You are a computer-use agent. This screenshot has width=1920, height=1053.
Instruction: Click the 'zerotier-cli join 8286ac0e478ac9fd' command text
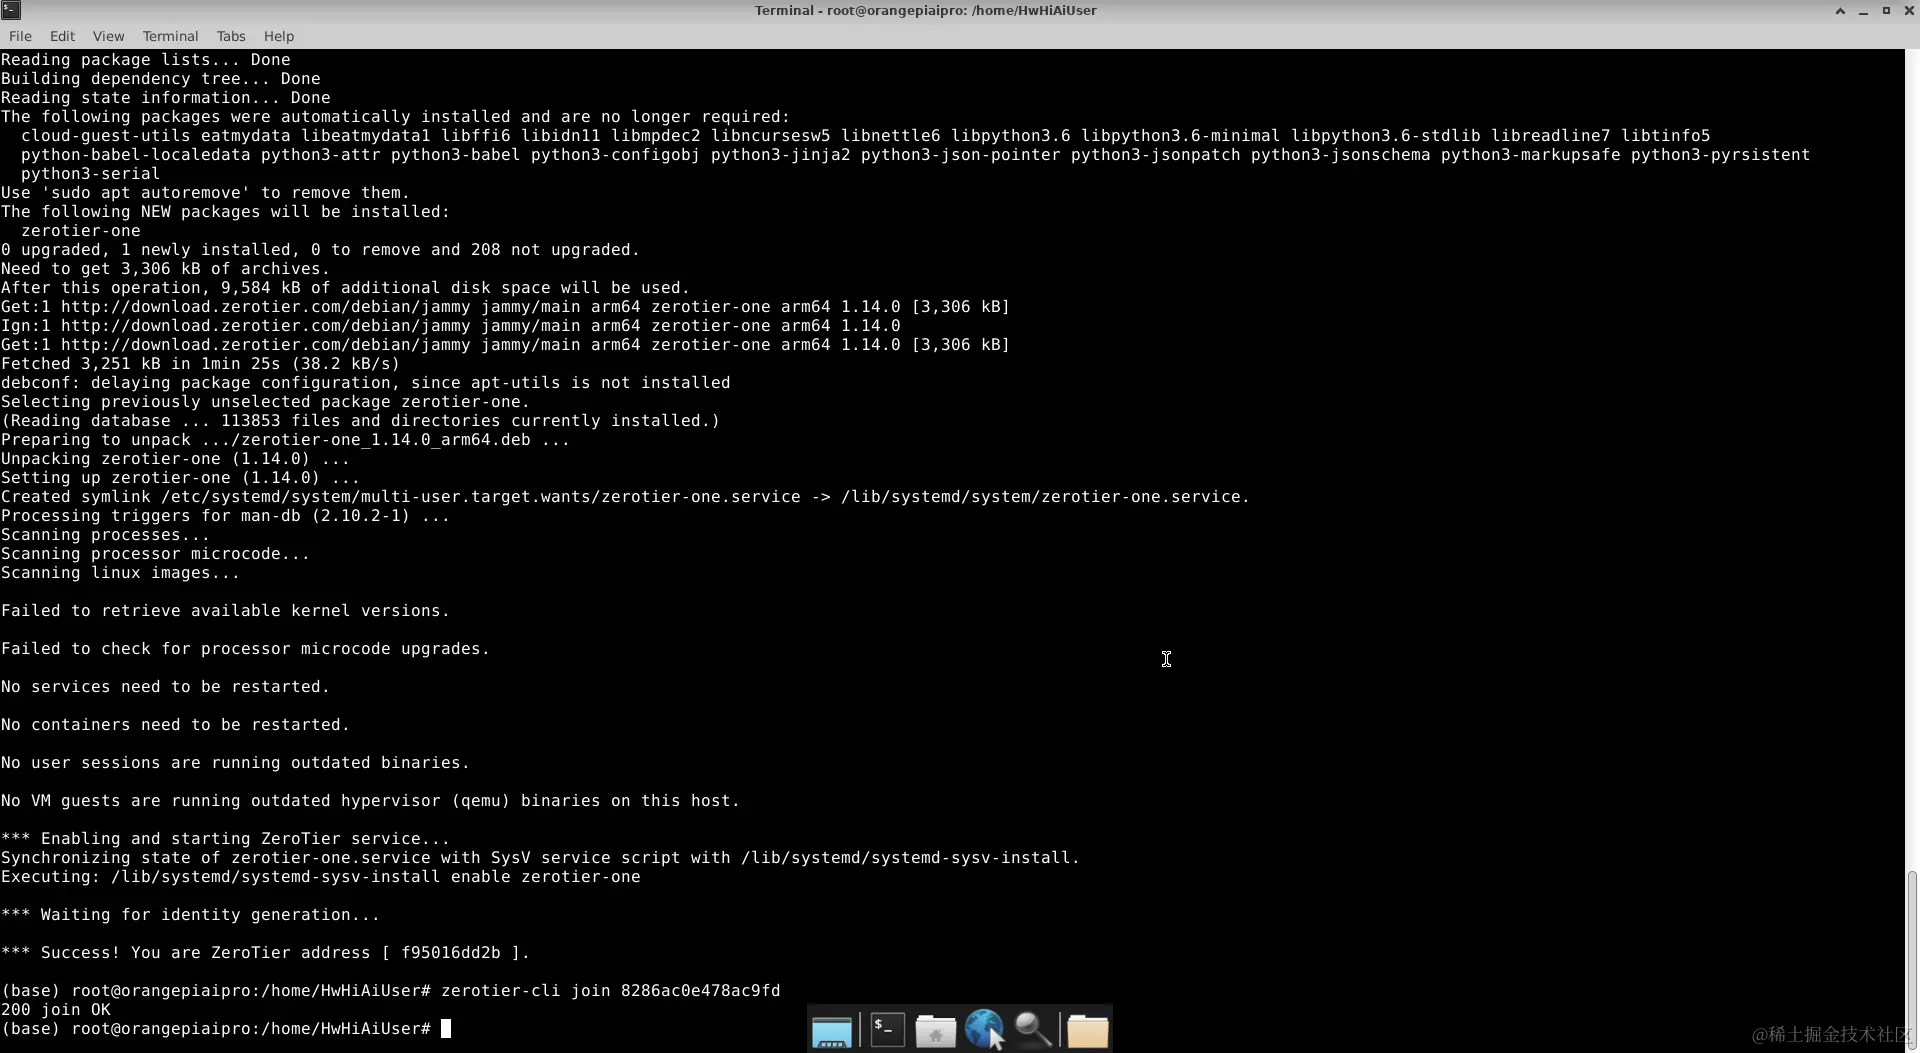[x=610, y=991]
